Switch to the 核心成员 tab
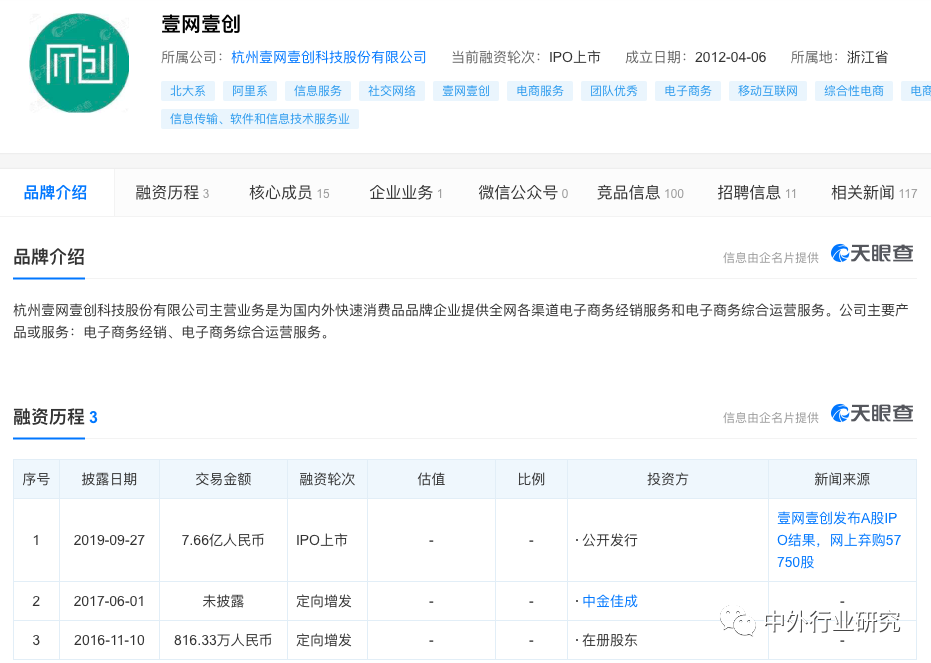 point(288,193)
